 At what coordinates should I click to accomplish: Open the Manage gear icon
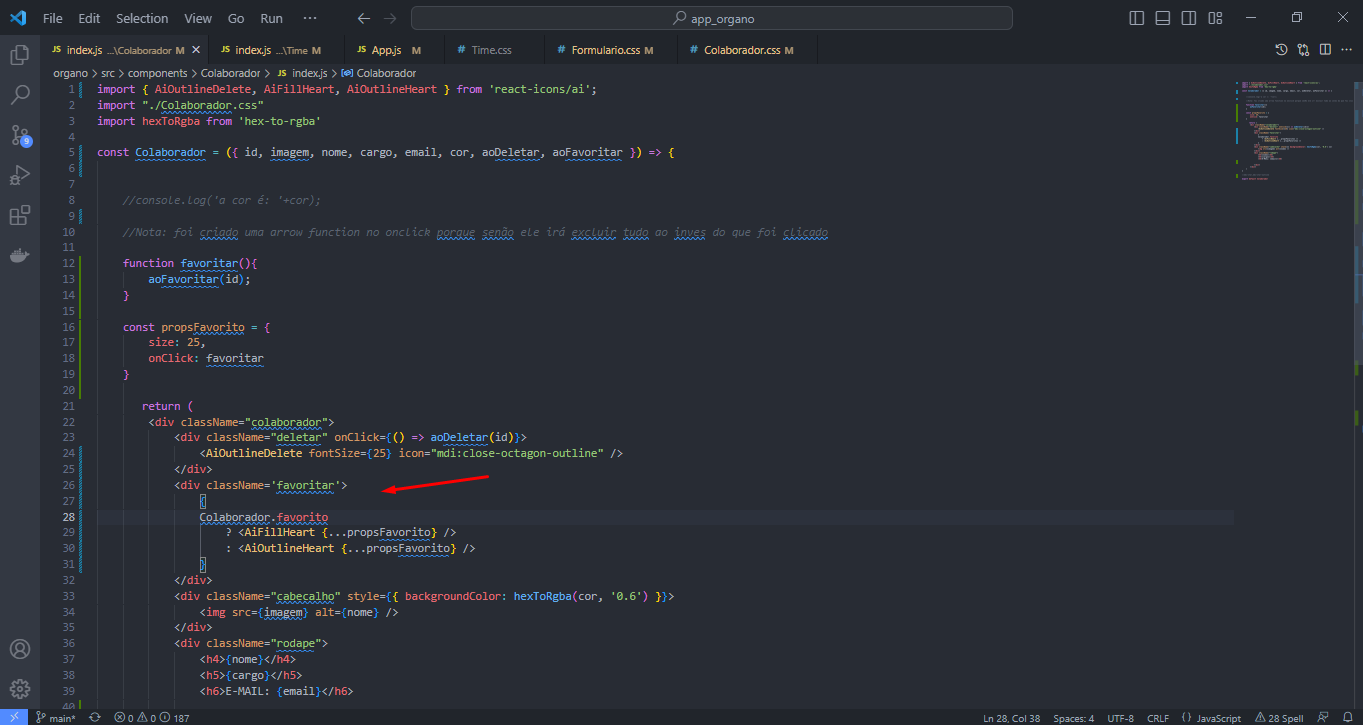point(19,689)
